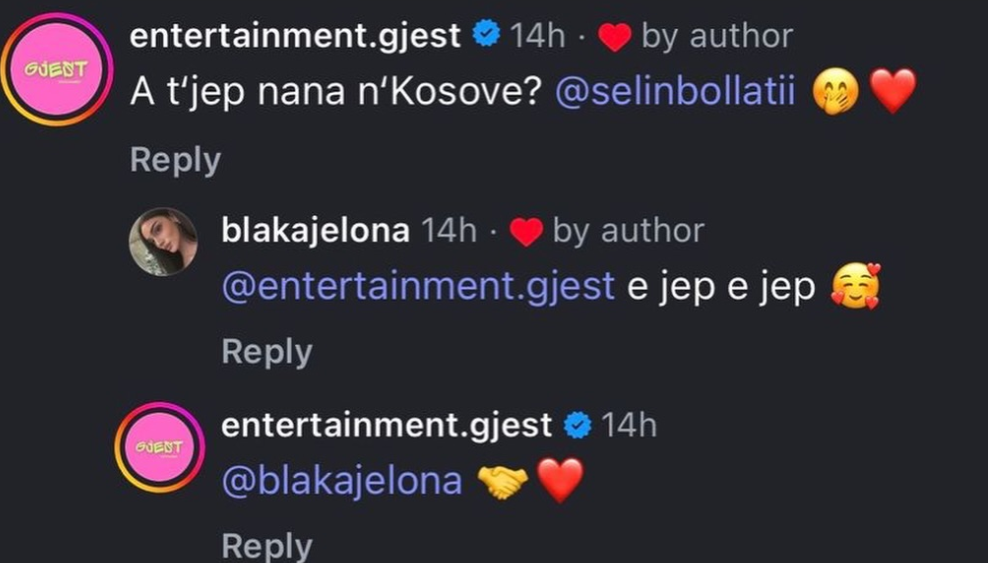Open the blakajelona username link
The width and height of the screenshot is (988, 563).
pyautogui.click(x=315, y=231)
